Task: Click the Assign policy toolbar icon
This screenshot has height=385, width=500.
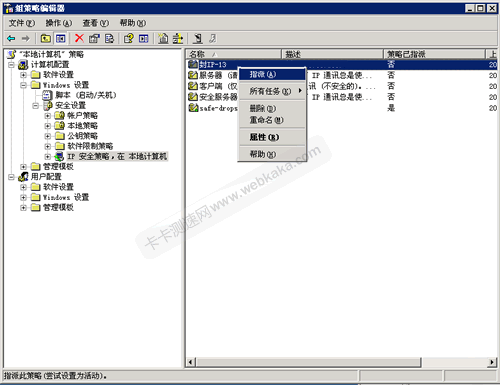Action: click(198, 39)
